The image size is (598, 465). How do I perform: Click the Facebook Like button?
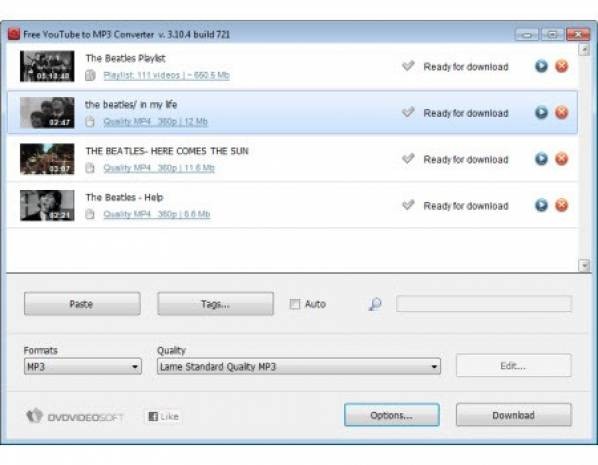coord(164,417)
